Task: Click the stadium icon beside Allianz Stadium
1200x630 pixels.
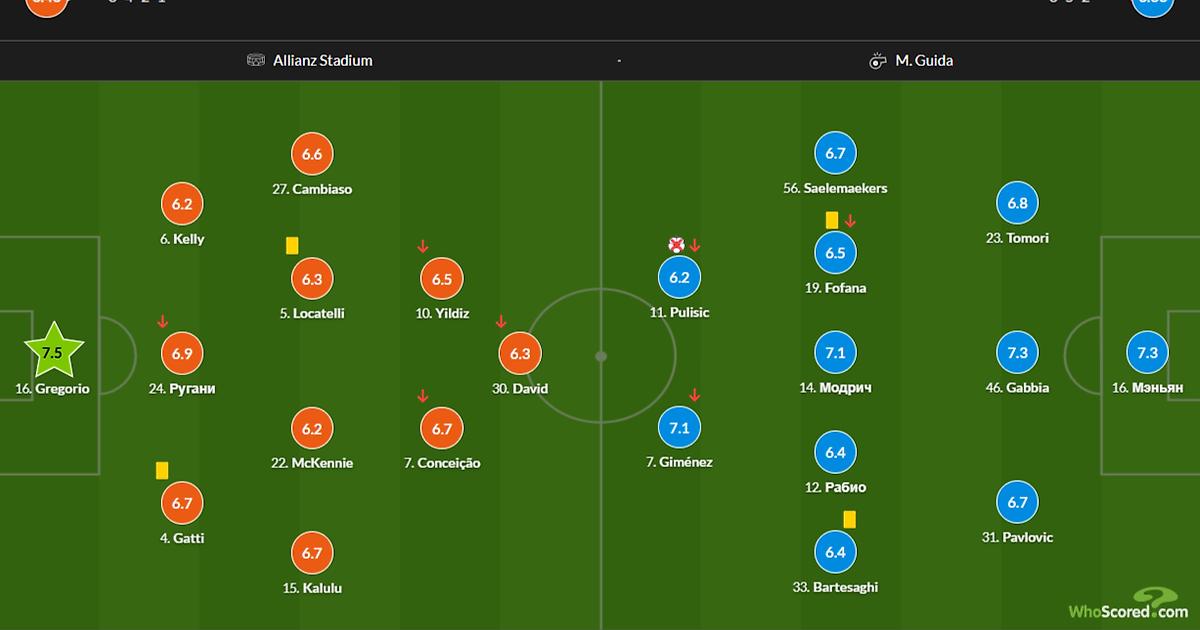Action: (x=256, y=60)
